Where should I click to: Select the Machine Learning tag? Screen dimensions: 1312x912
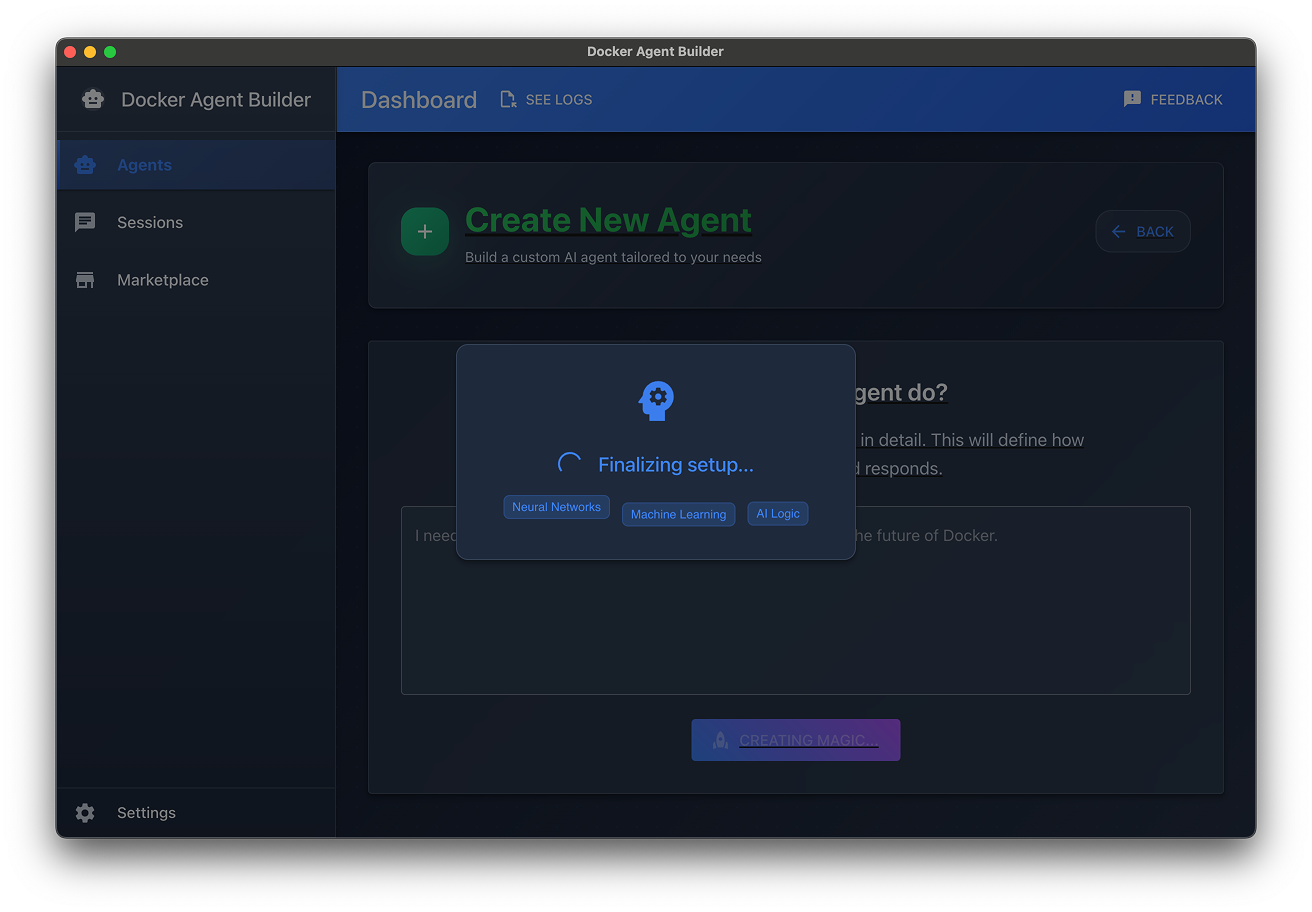(678, 514)
